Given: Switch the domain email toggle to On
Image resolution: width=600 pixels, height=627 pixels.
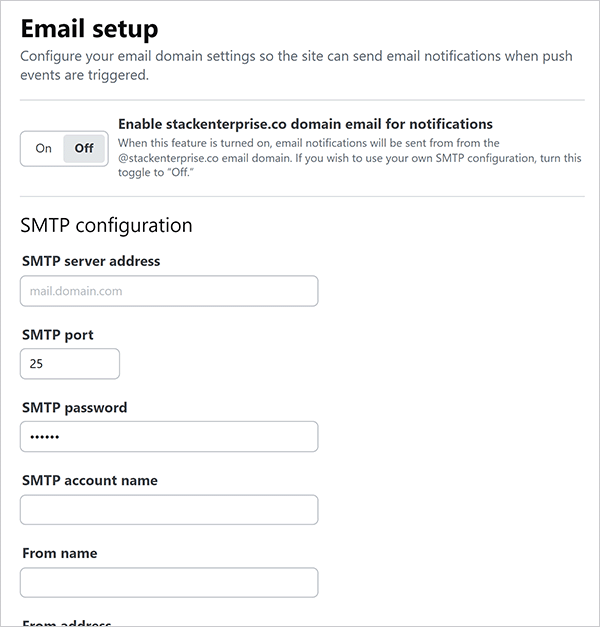Looking at the screenshot, I should click(x=43, y=148).
